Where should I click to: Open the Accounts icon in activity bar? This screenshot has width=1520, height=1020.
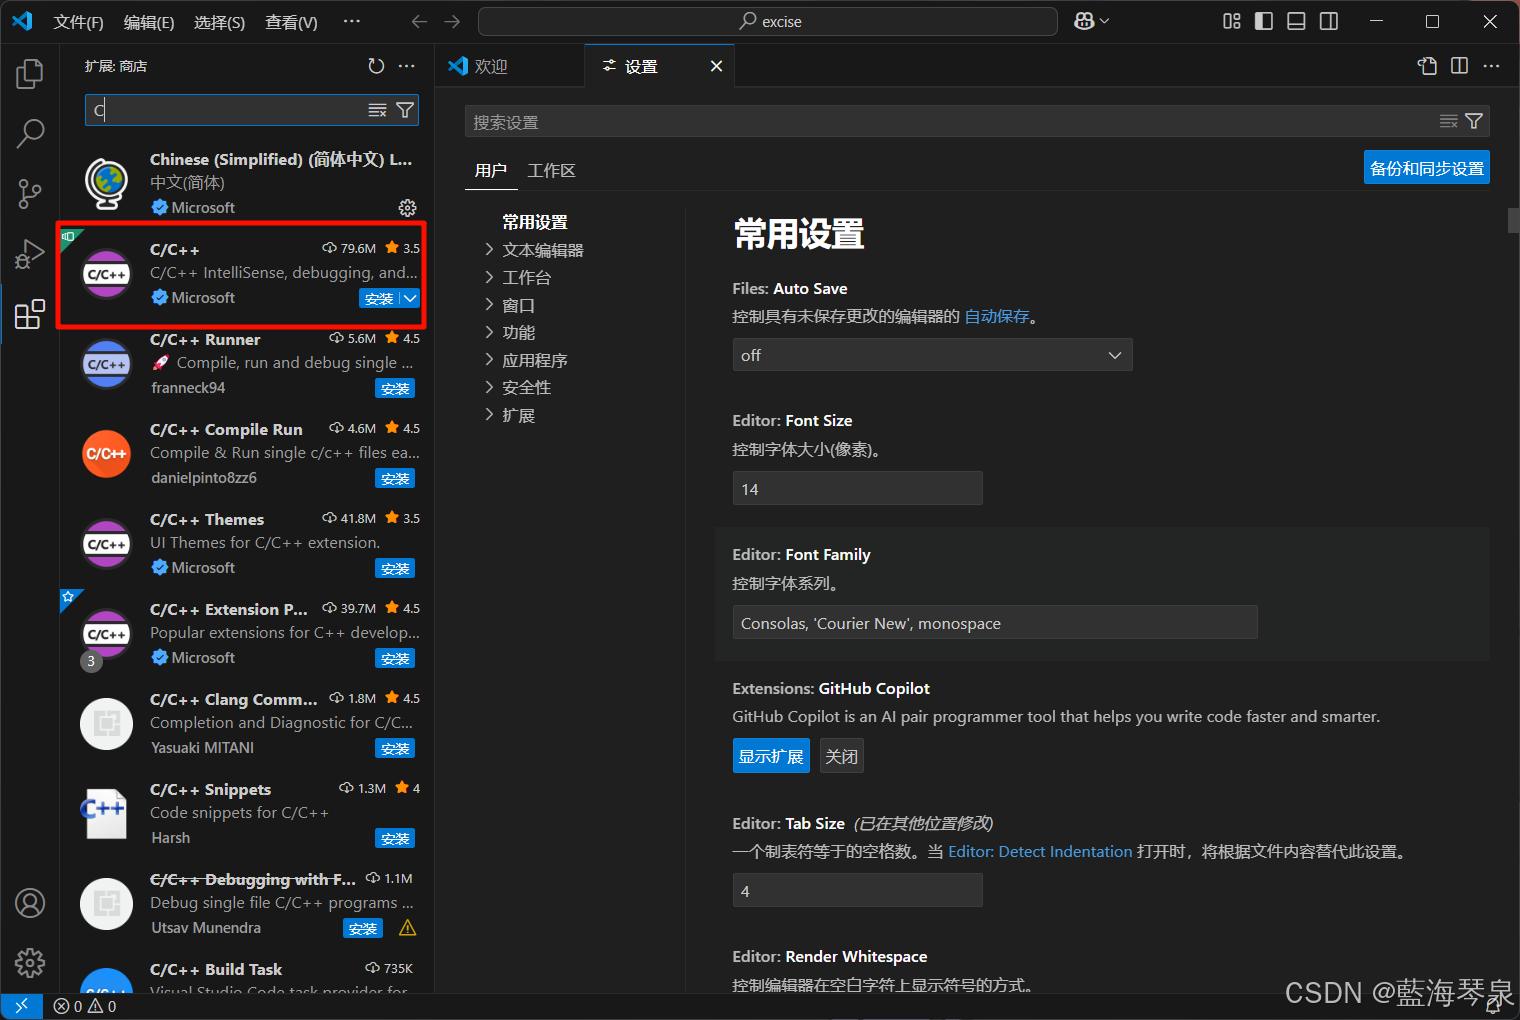30,903
